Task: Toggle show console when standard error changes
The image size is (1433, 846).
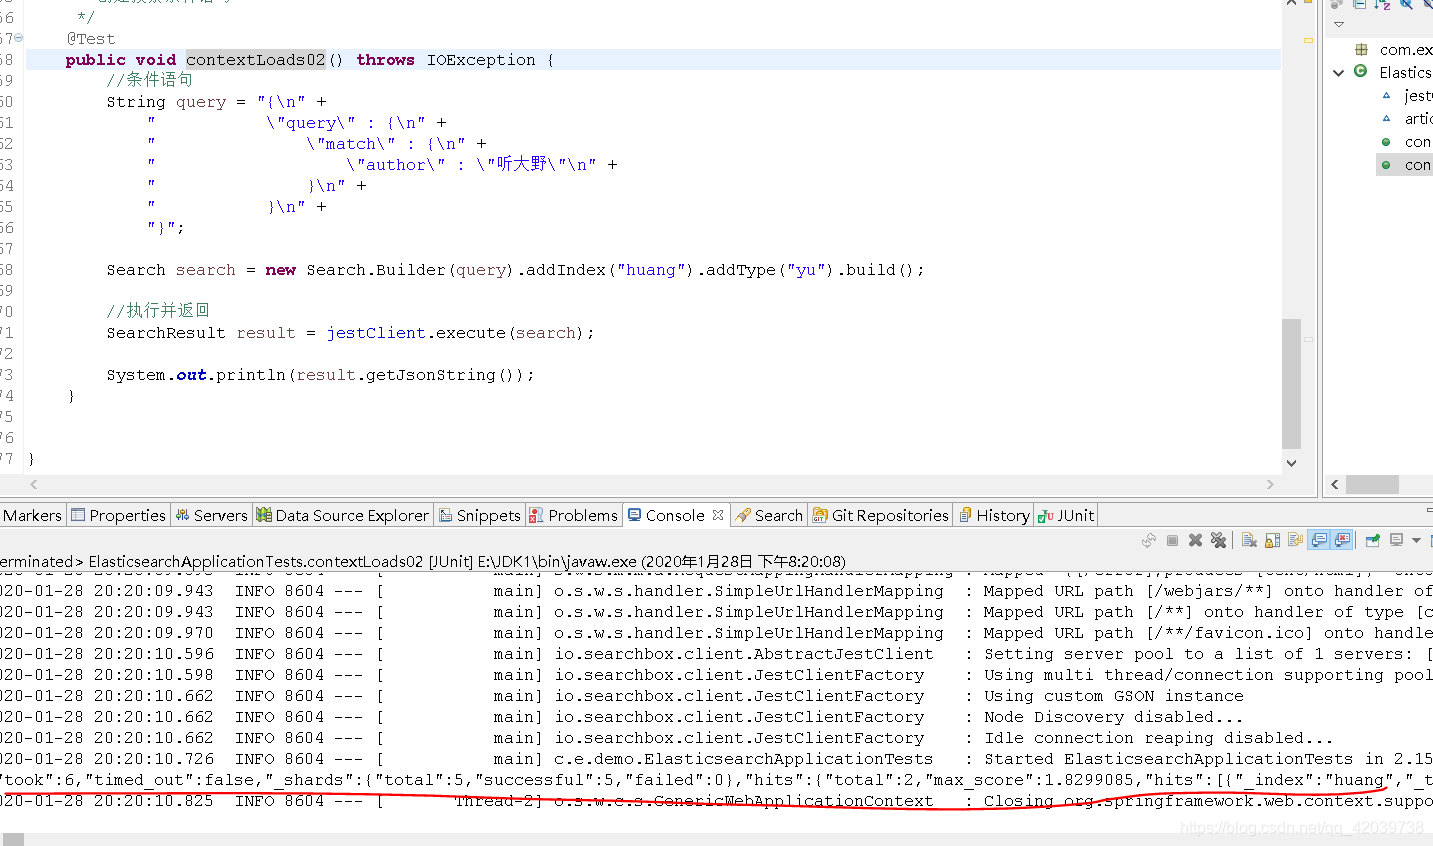Action: pos(1342,540)
